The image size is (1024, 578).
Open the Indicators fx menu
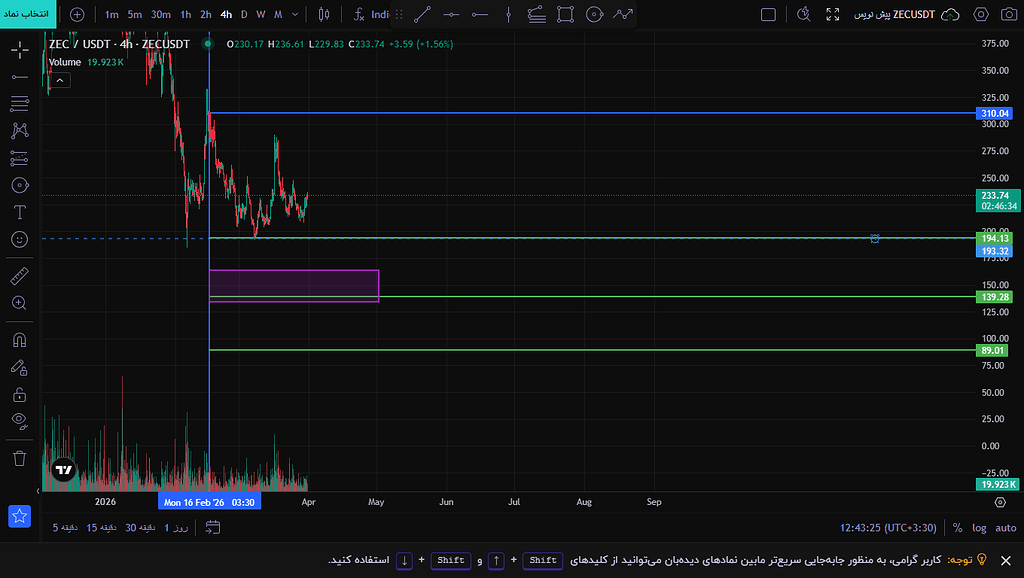371,14
